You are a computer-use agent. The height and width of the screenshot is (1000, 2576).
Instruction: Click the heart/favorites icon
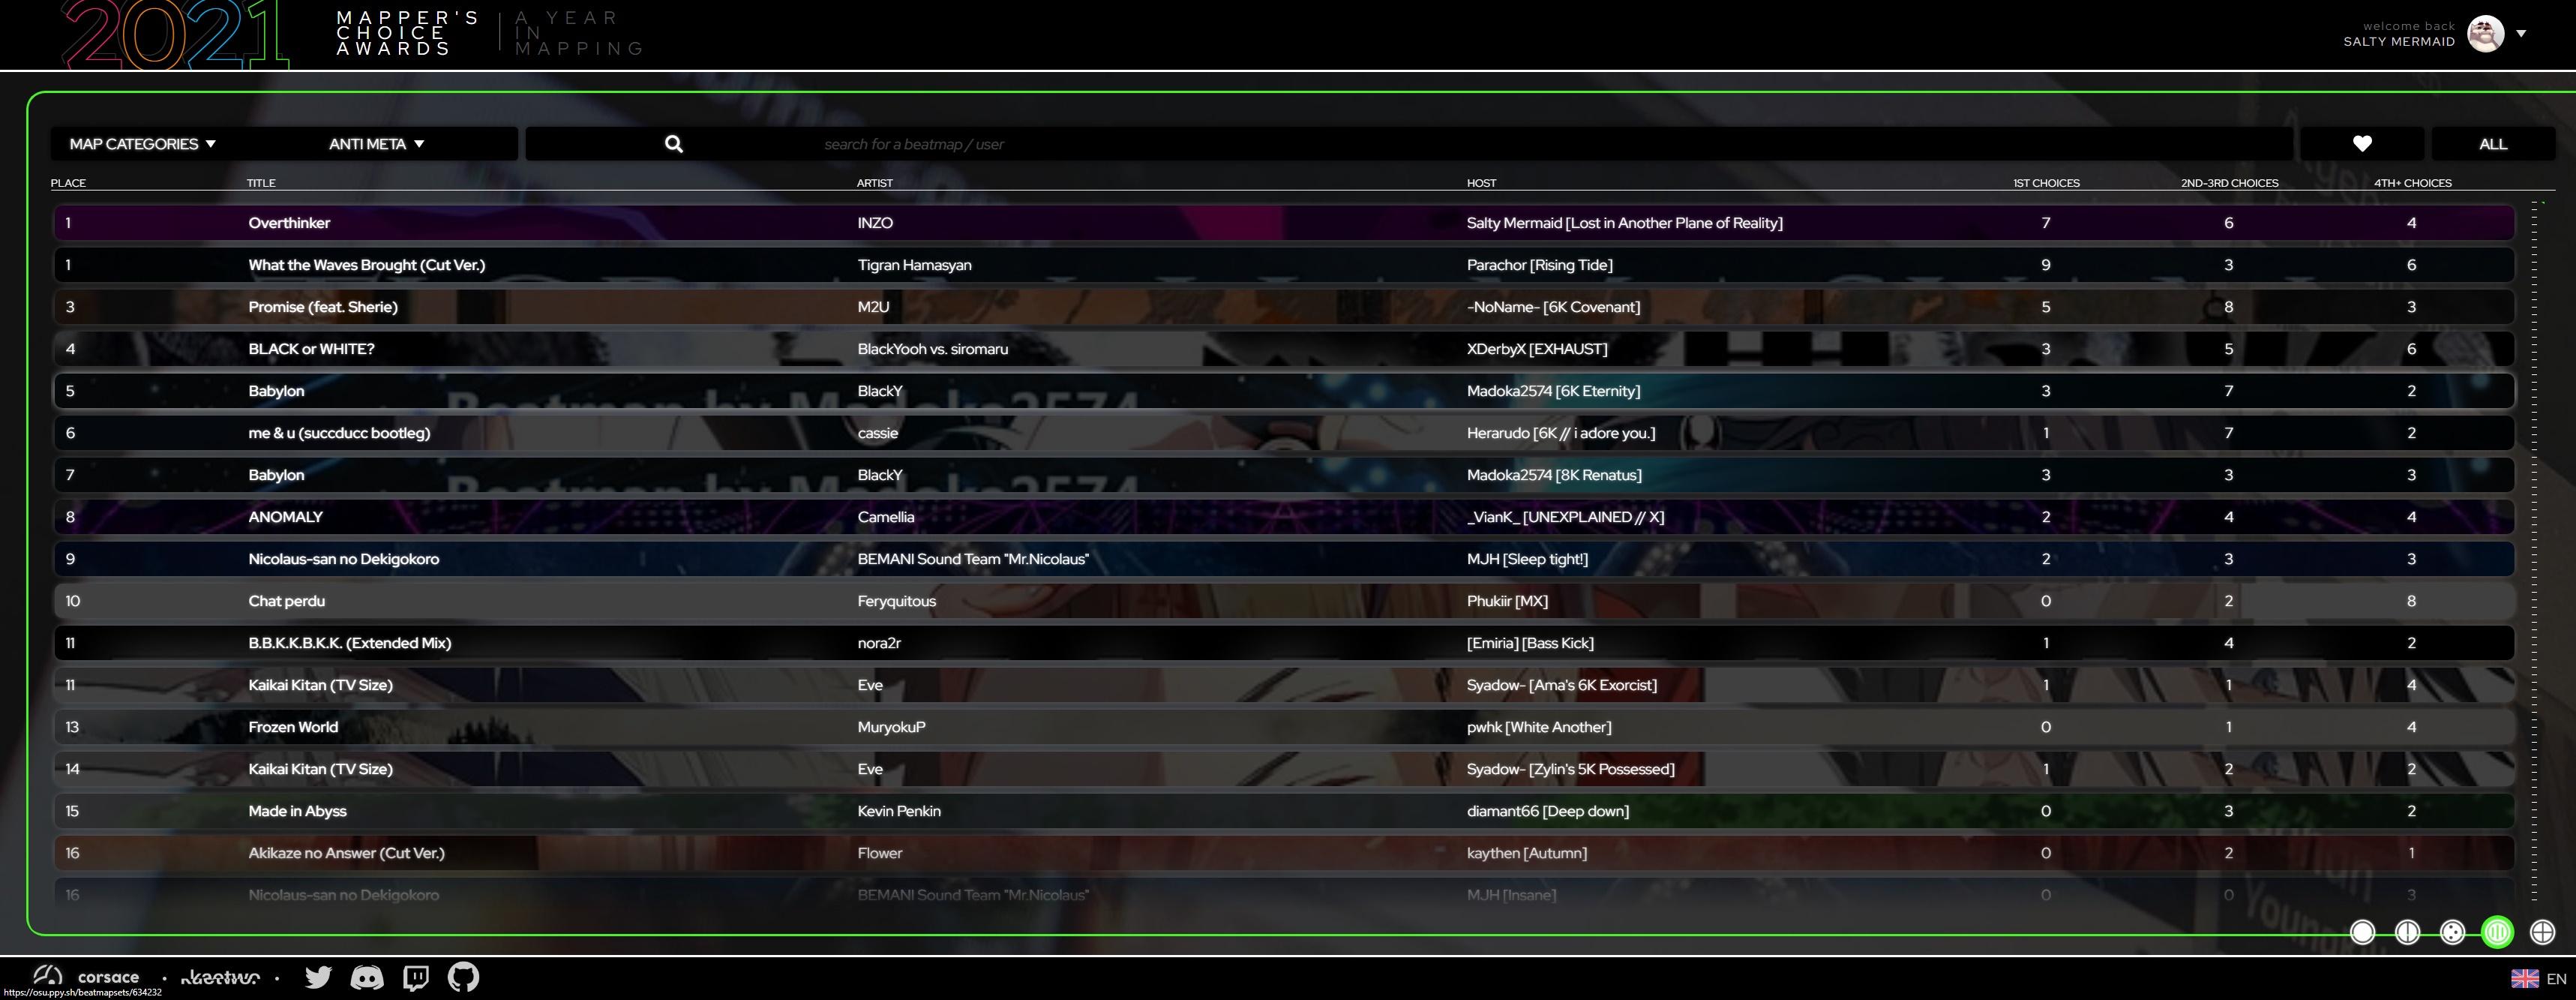pyautogui.click(x=2362, y=143)
